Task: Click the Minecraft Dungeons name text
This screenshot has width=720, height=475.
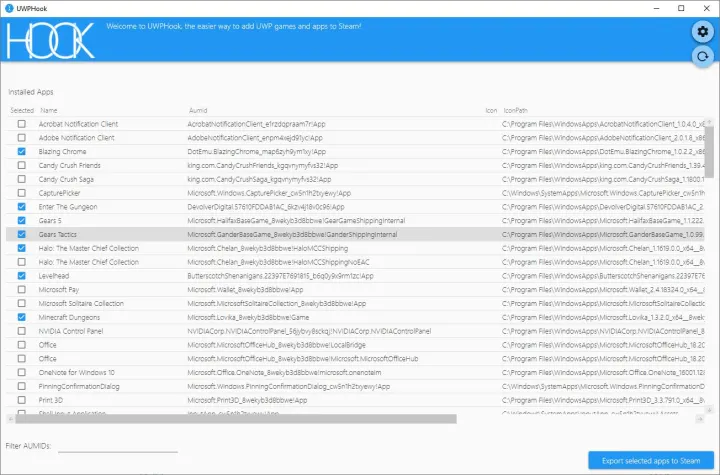Action: (69, 317)
